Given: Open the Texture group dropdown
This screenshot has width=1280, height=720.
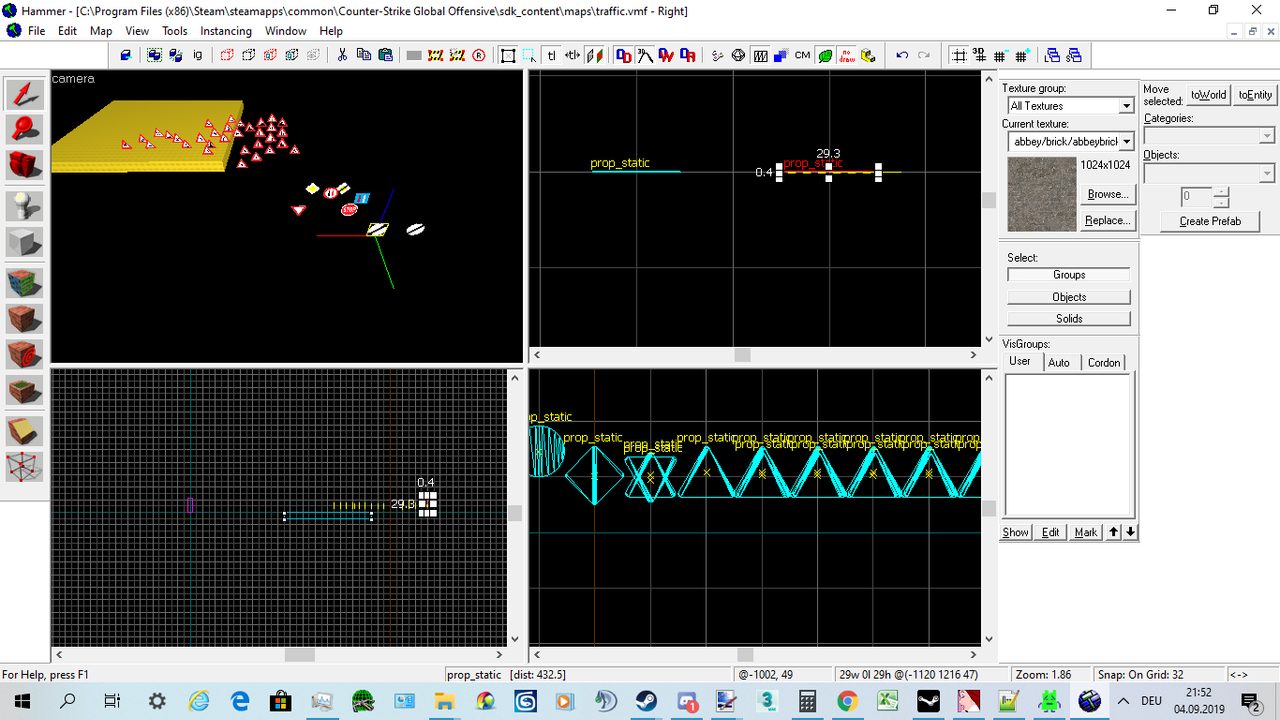Looking at the screenshot, I should [x=1126, y=106].
